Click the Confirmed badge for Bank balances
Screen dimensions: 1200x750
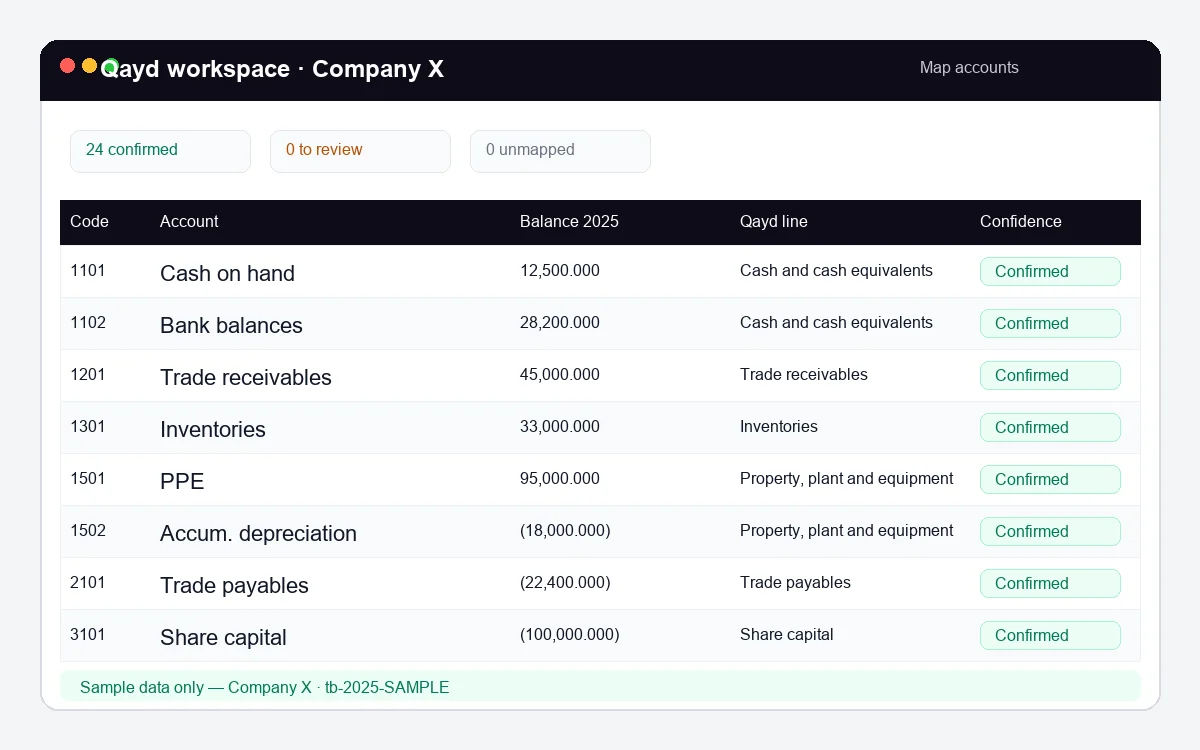pos(1050,323)
